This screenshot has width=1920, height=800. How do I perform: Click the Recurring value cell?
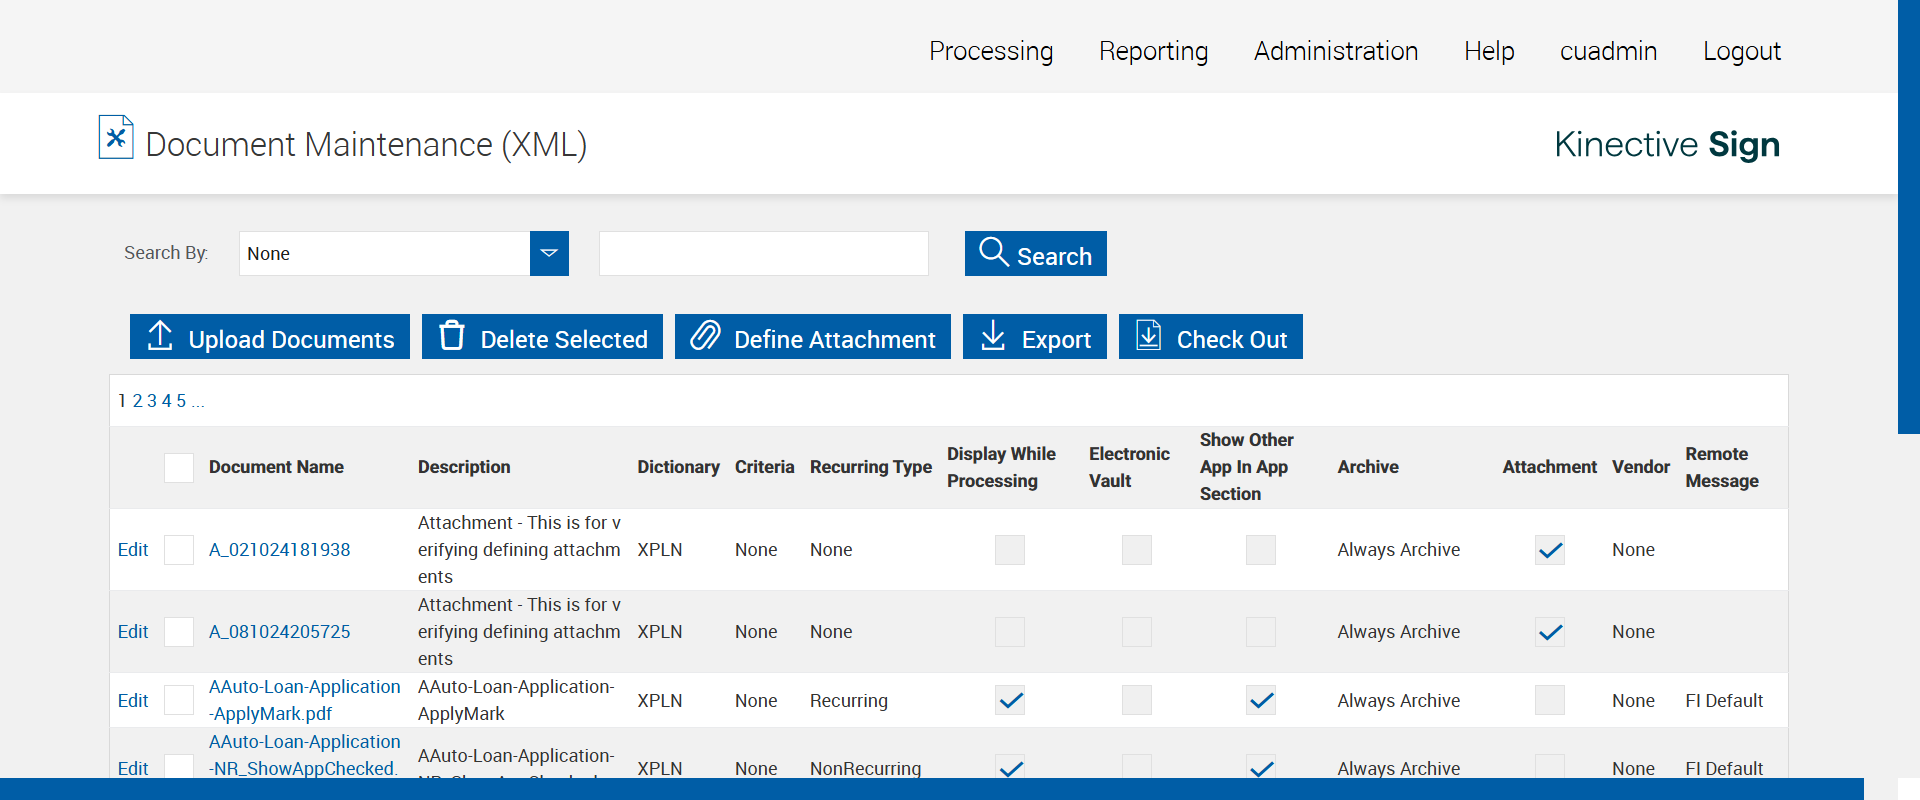pos(849,701)
